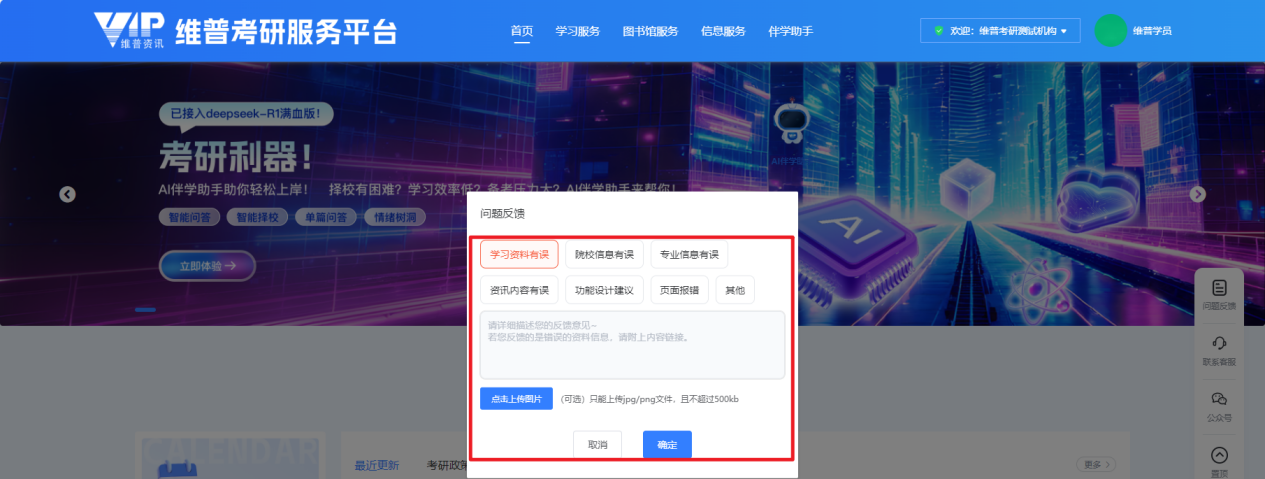Click the 问题反馈 sidebar icon
Viewport: 1265px width, 479px height.
tap(1218, 288)
